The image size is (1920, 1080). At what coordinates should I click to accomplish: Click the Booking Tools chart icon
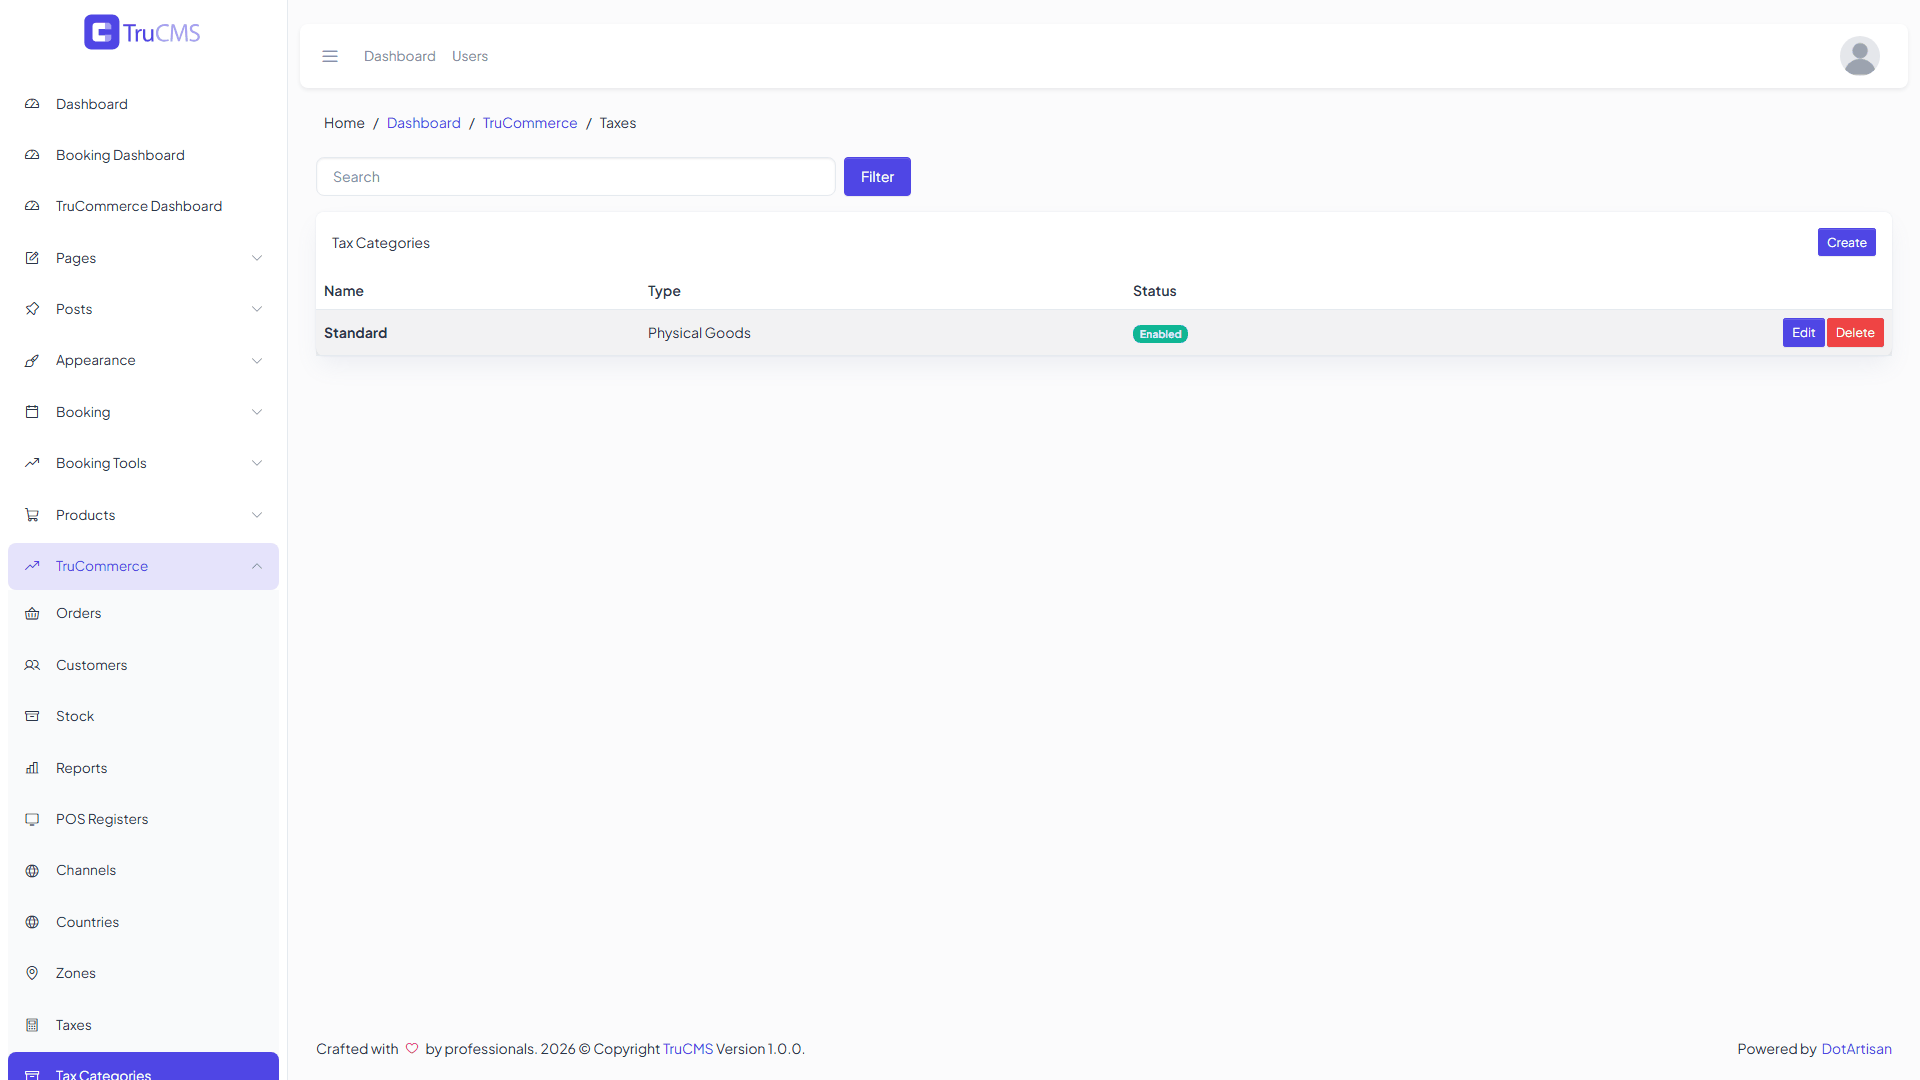[x=32, y=463]
